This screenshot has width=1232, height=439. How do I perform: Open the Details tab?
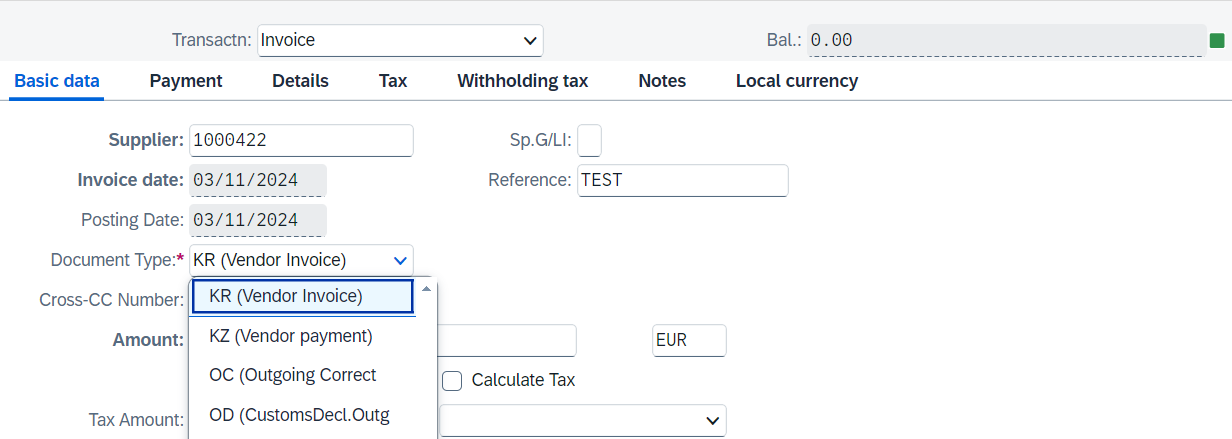300,81
